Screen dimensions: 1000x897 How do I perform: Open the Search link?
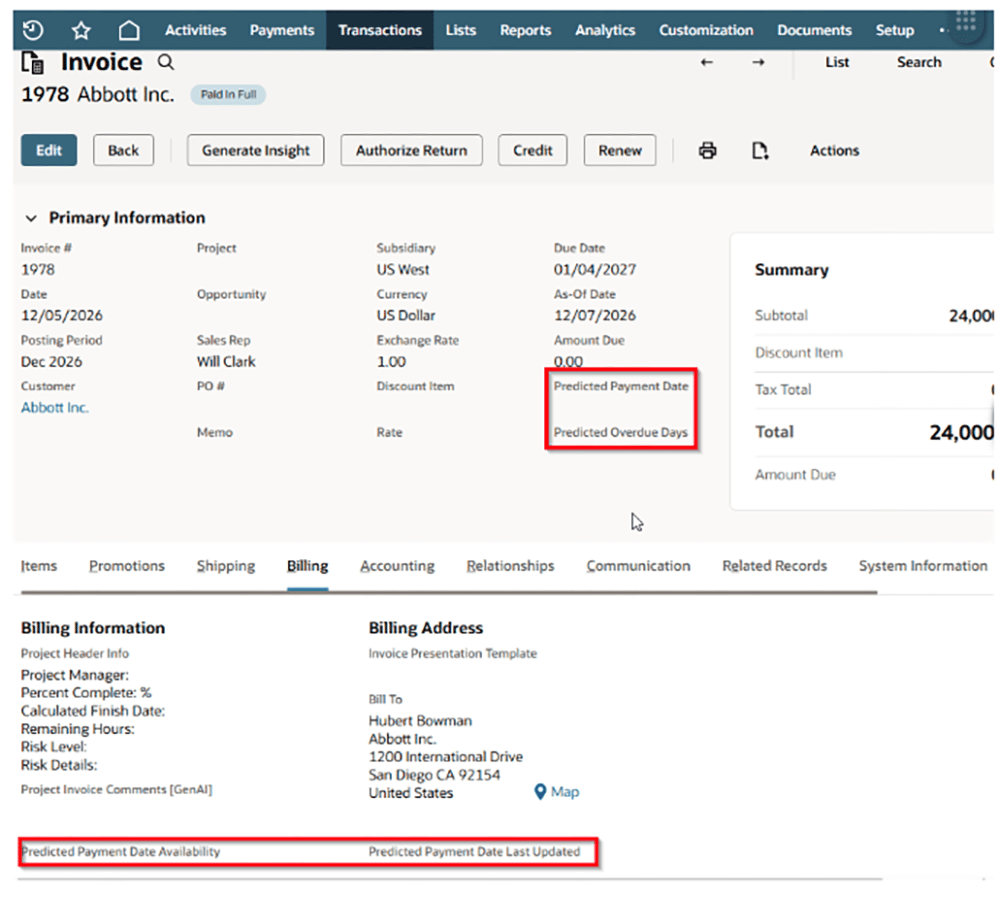tap(919, 62)
